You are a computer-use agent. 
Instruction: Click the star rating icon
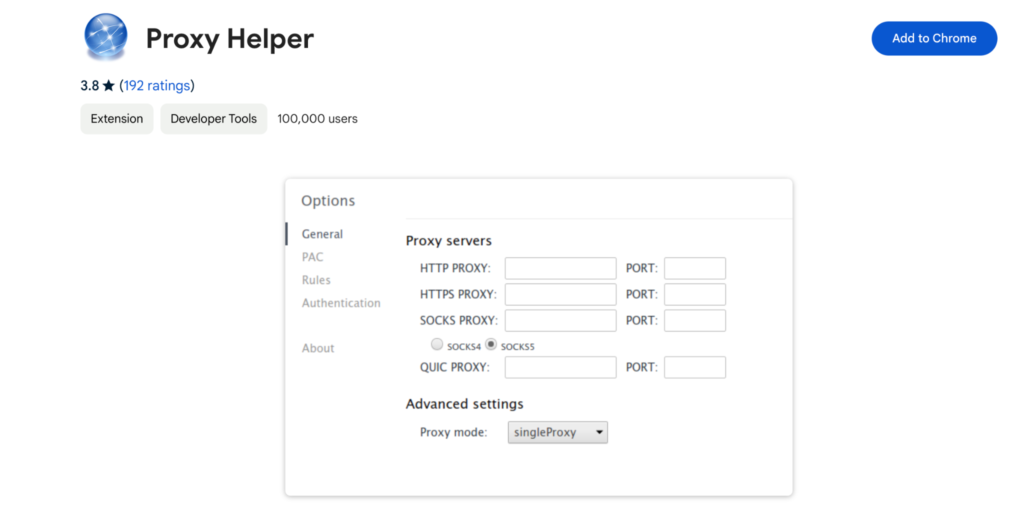(x=108, y=86)
